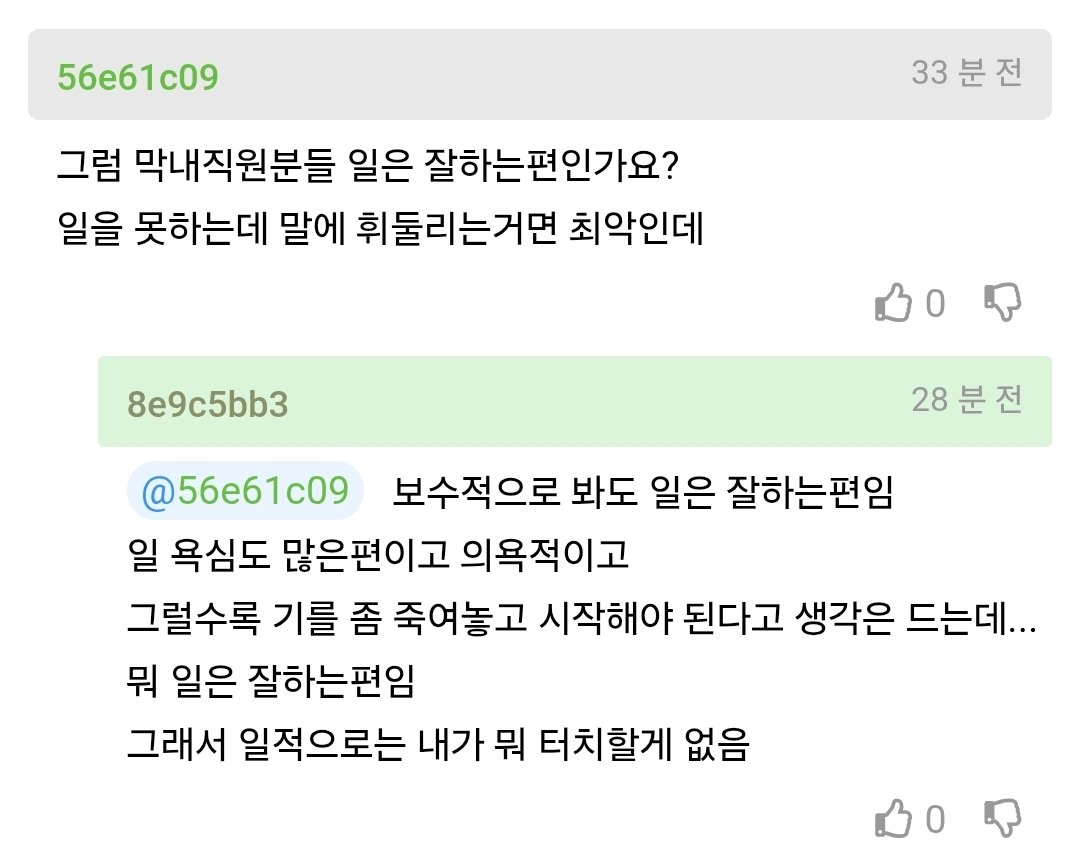Open the profile of commenter 56e61c09
This screenshot has height=855, width=1080.
(138, 76)
